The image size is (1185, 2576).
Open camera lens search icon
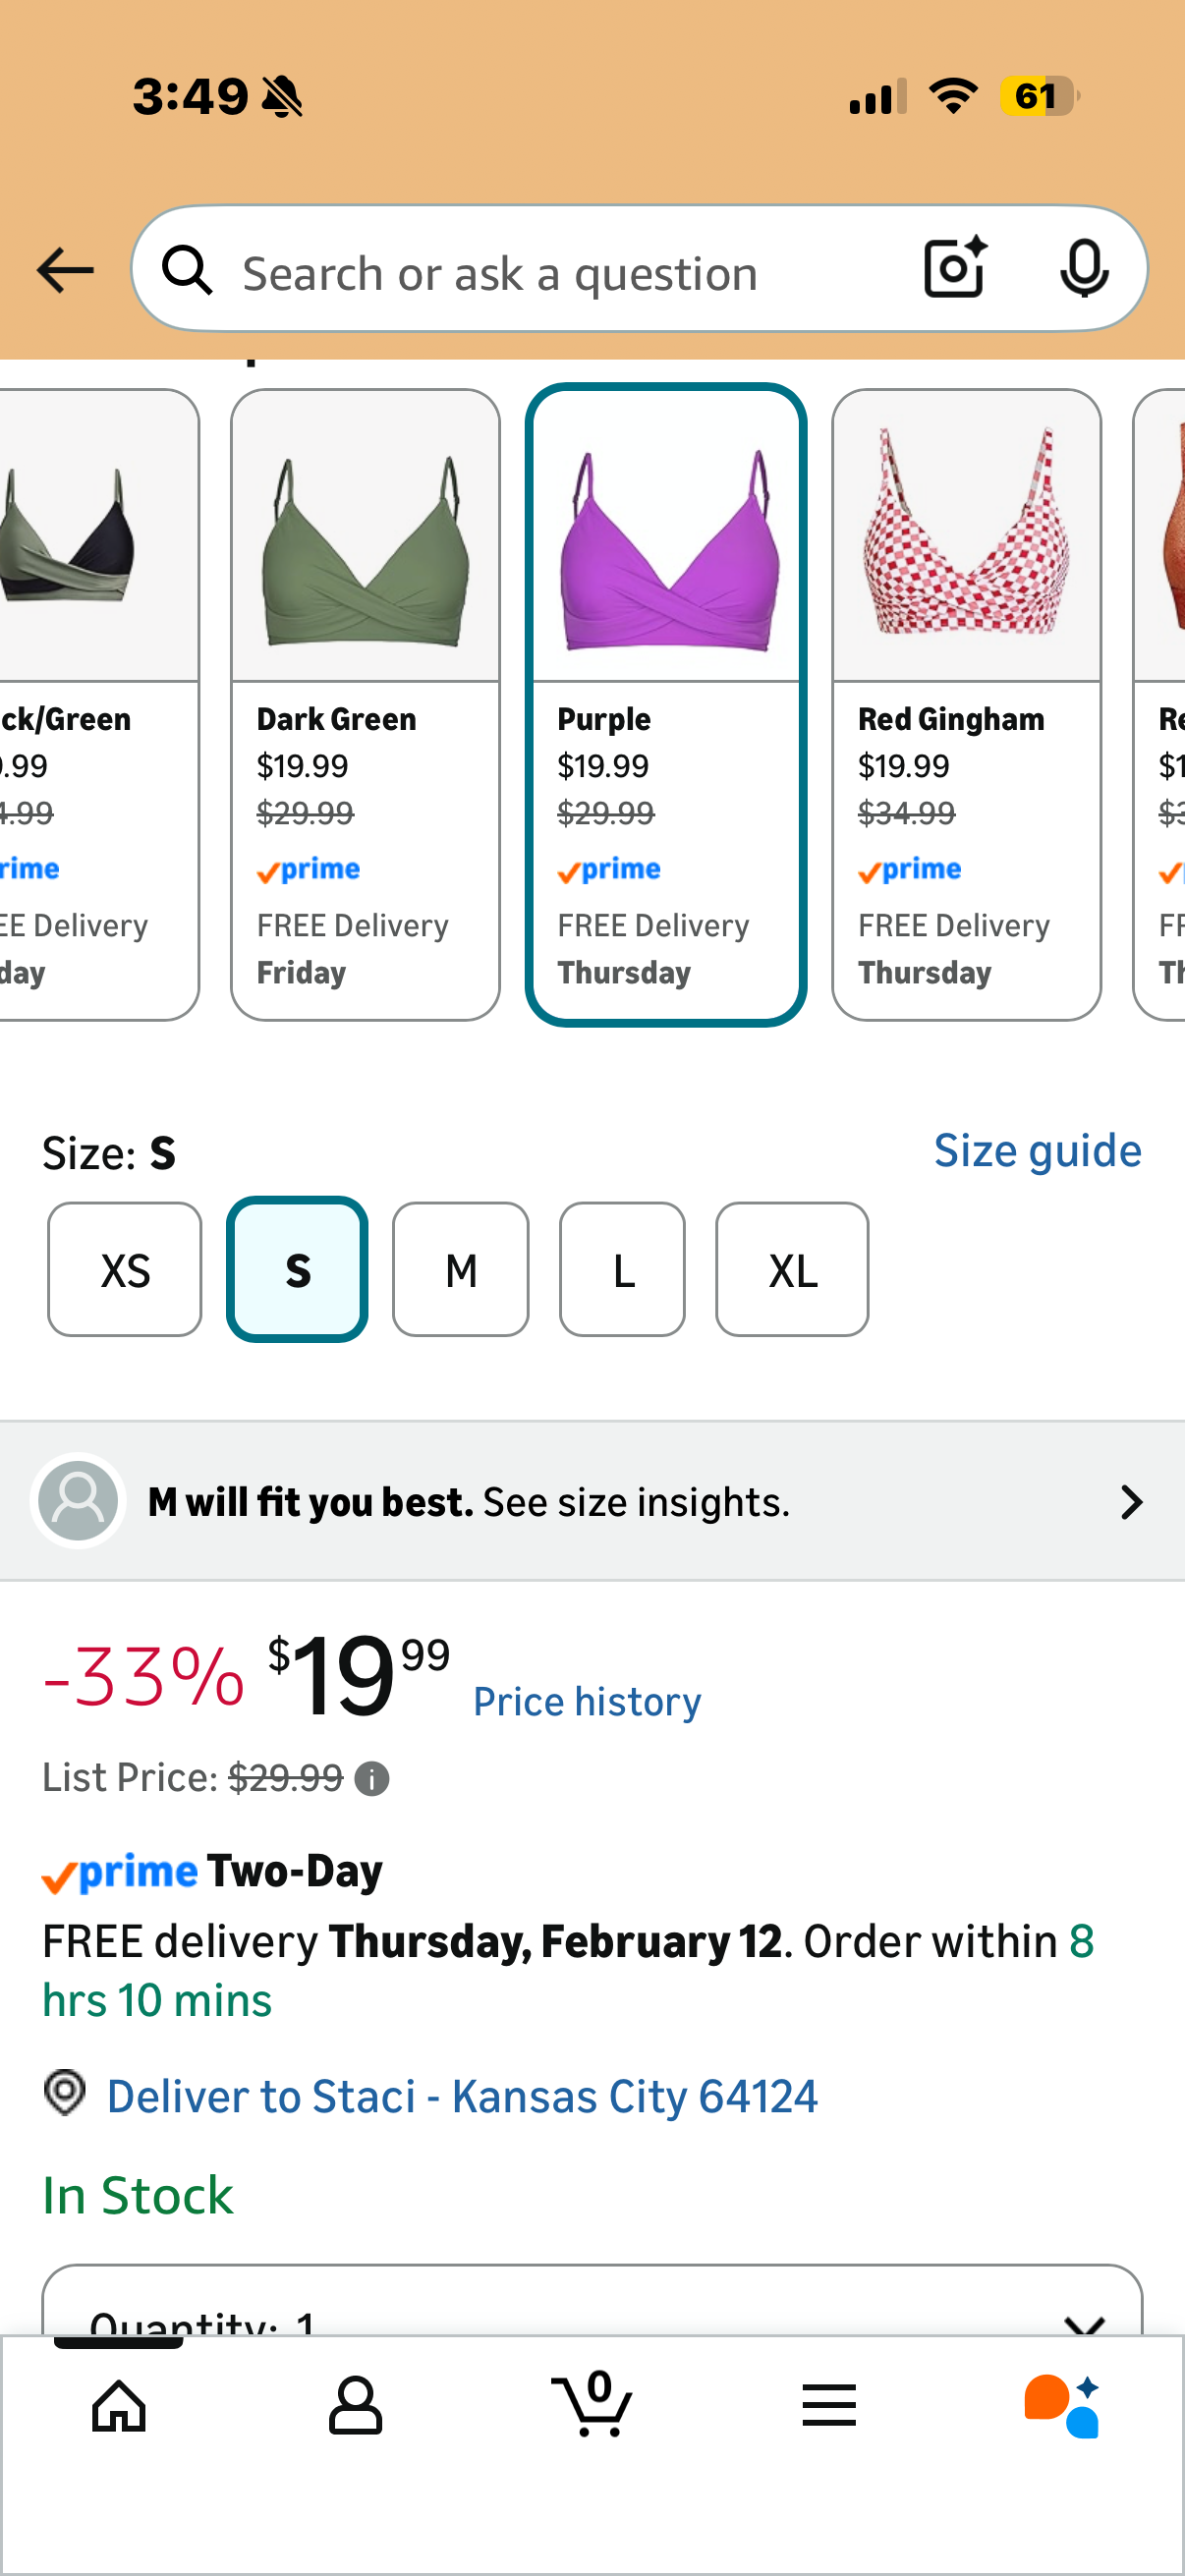(954, 268)
